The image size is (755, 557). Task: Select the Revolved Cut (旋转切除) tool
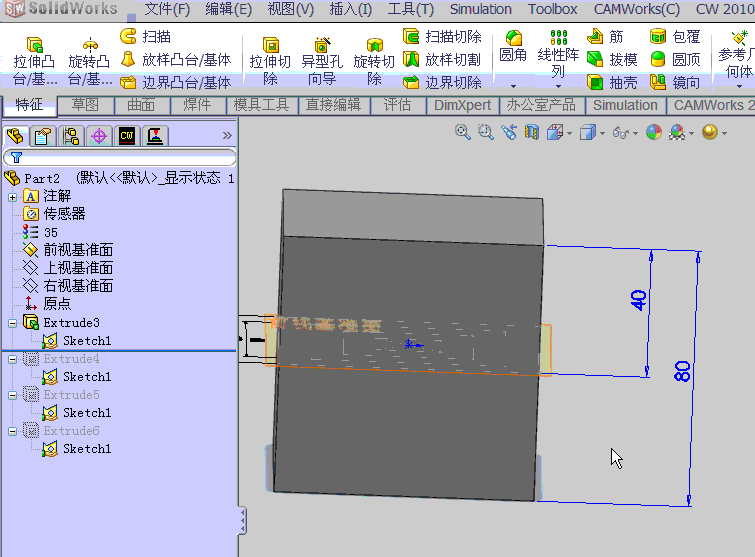tap(374, 62)
